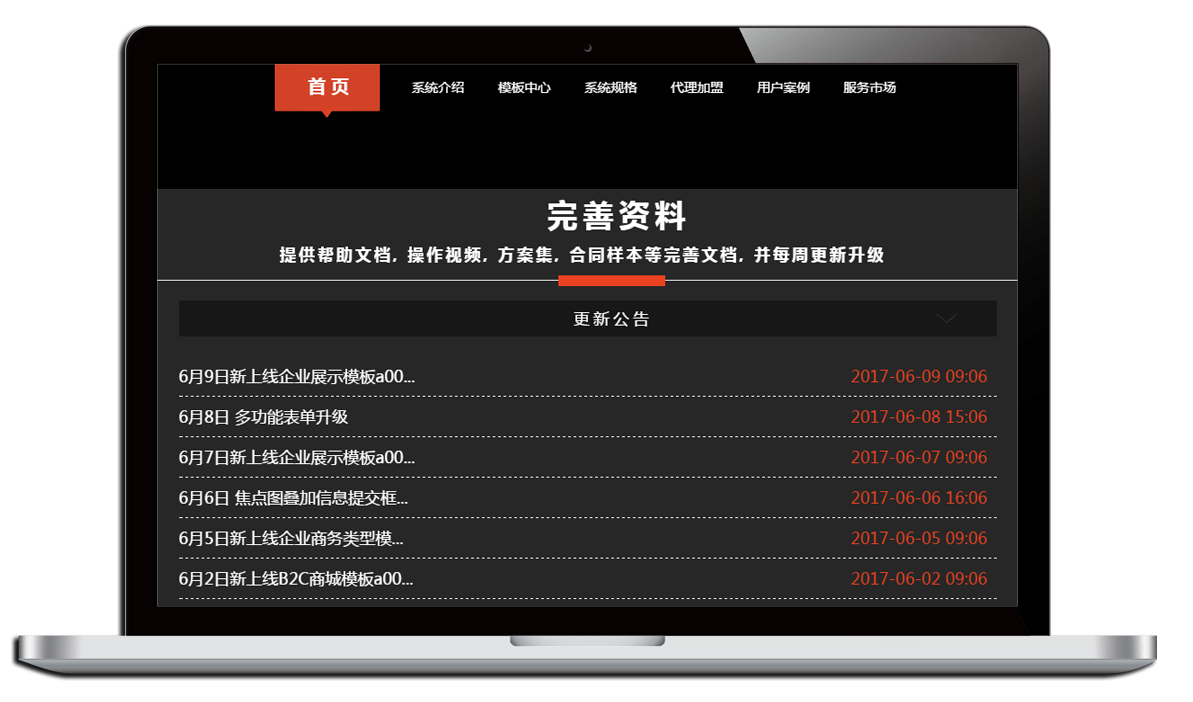Click the 2017-06-09 09:06 timestamp
The image size is (1193, 702).
[x=918, y=377]
